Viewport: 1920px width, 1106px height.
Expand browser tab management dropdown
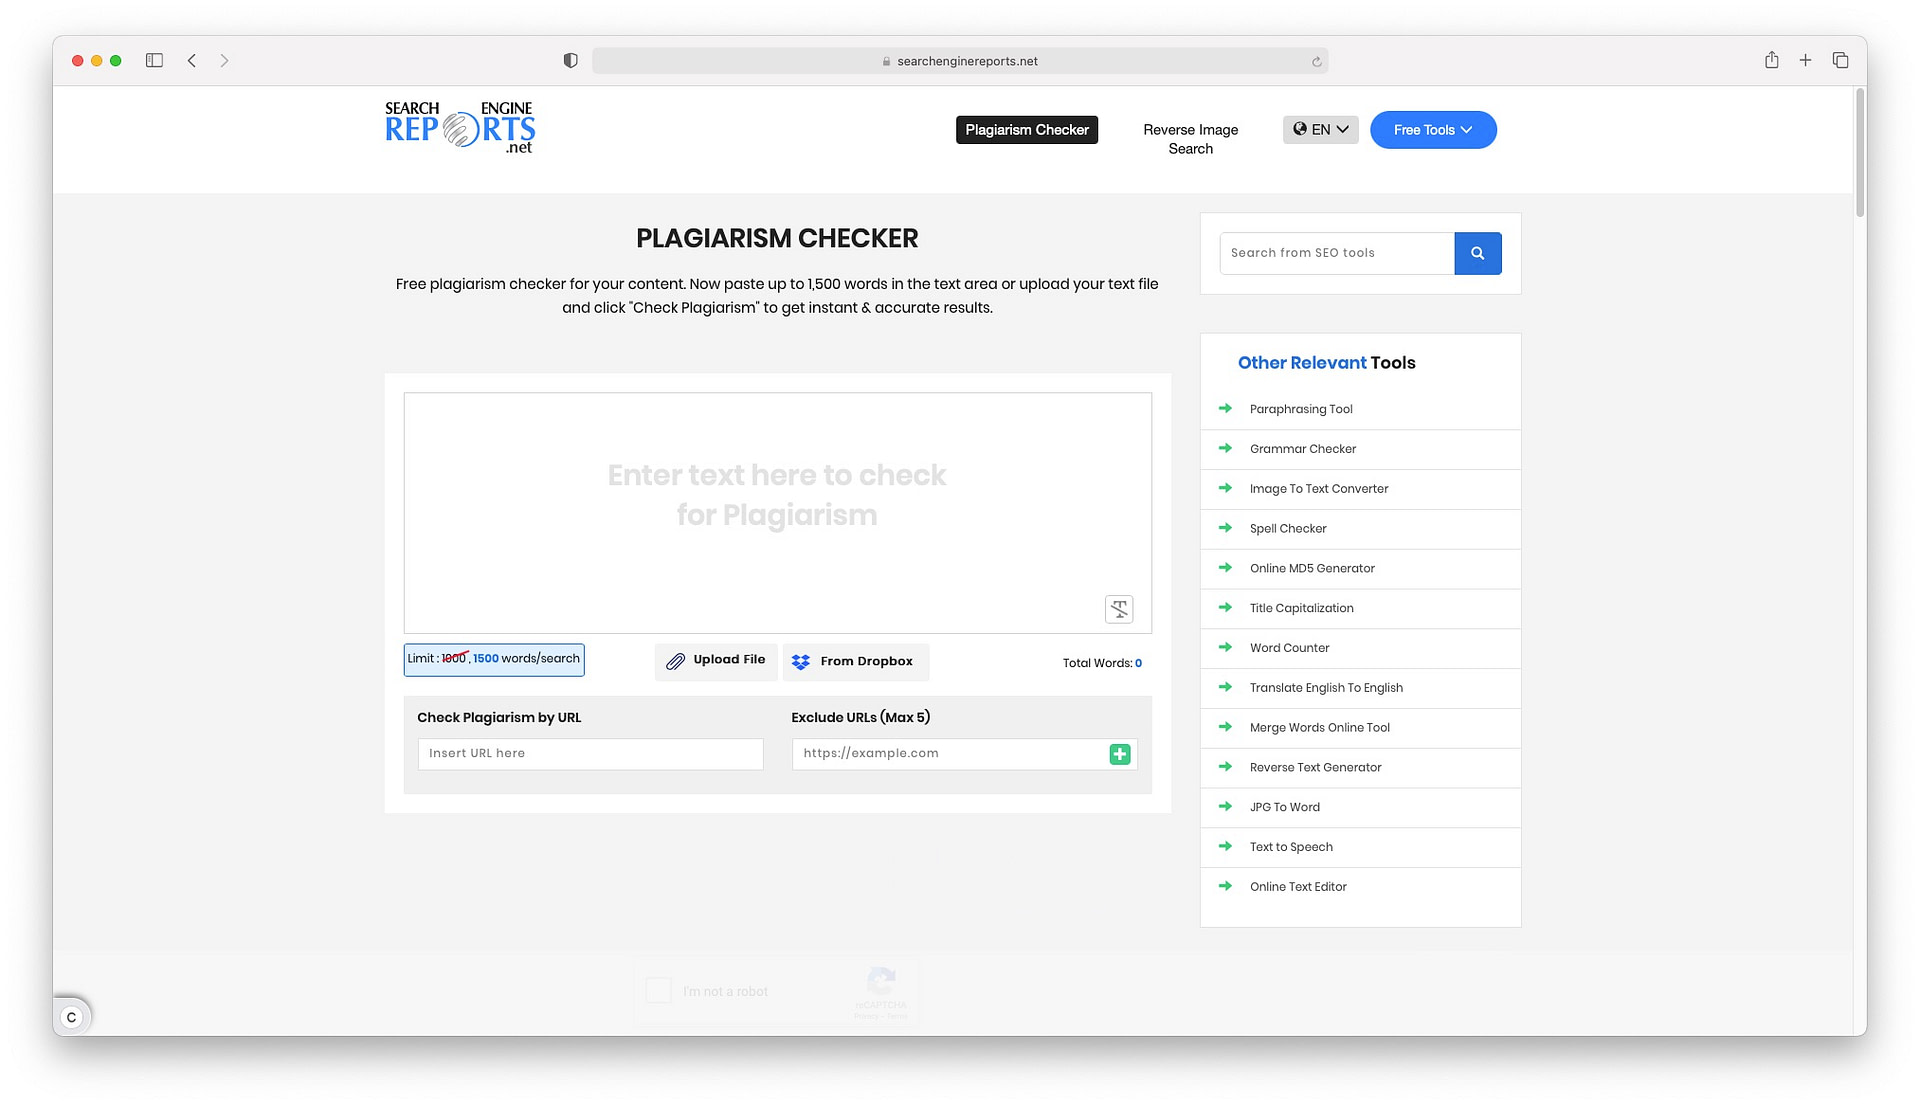tap(1841, 59)
